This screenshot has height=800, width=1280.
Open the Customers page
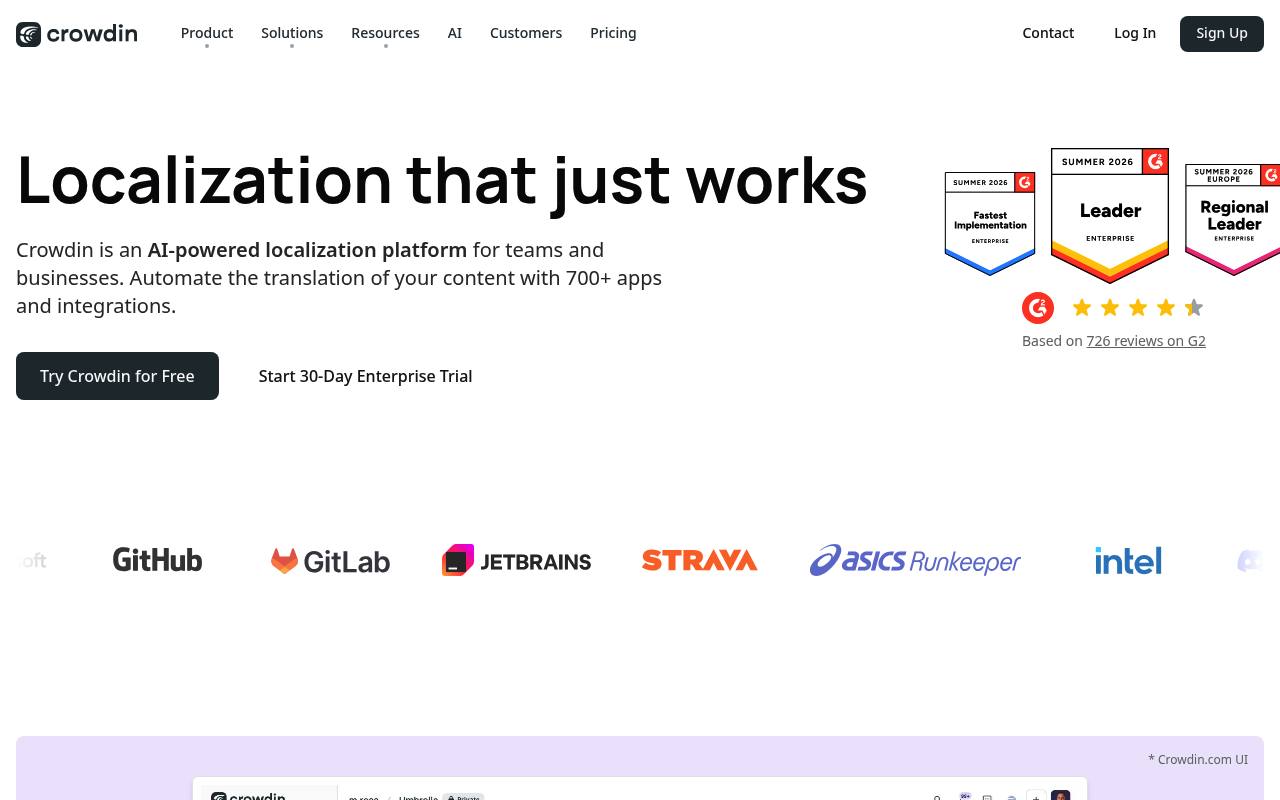[x=526, y=33]
